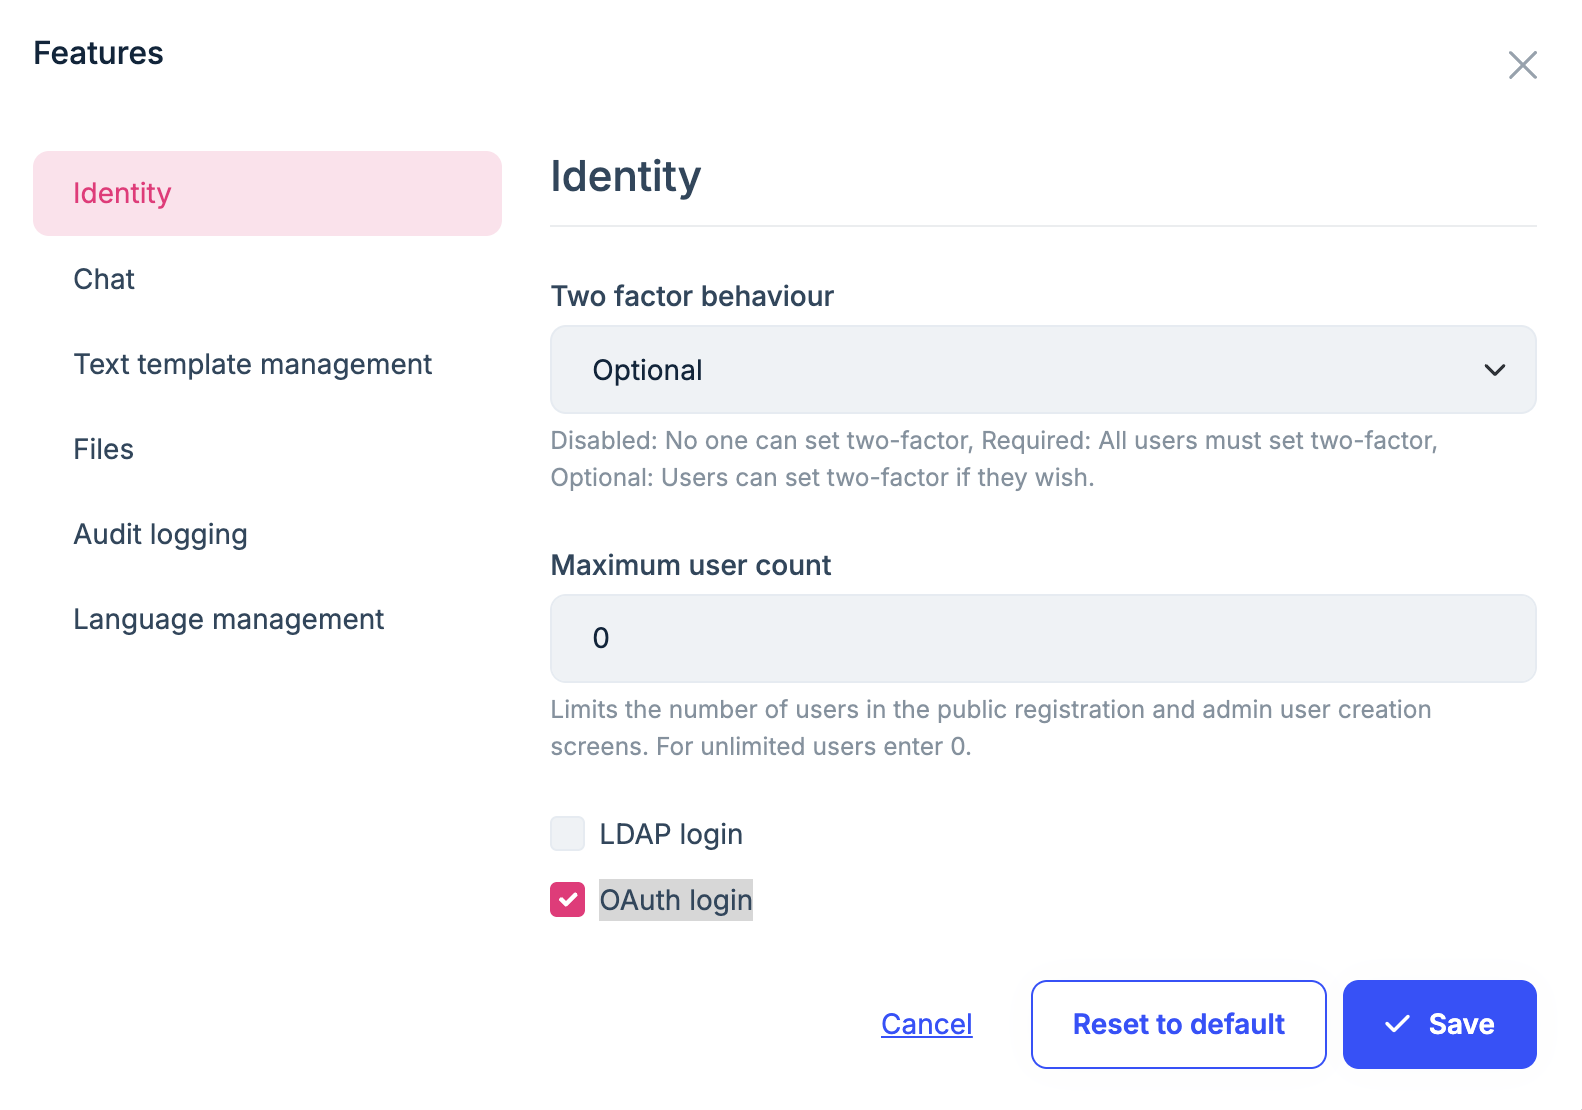Show the Audit logging settings tab
Viewport: 1582px width, 1110px height.
(160, 534)
